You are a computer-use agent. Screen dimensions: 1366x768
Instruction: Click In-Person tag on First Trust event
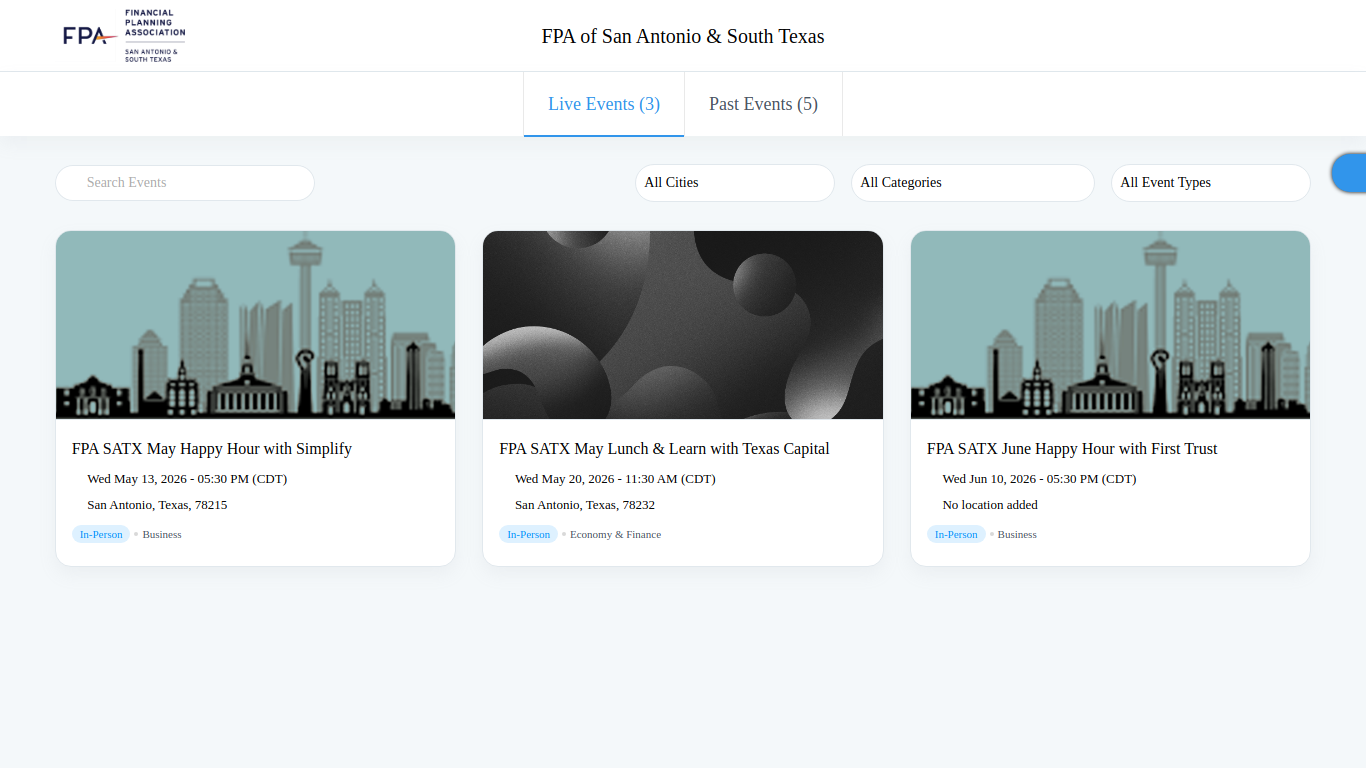(x=956, y=534)
